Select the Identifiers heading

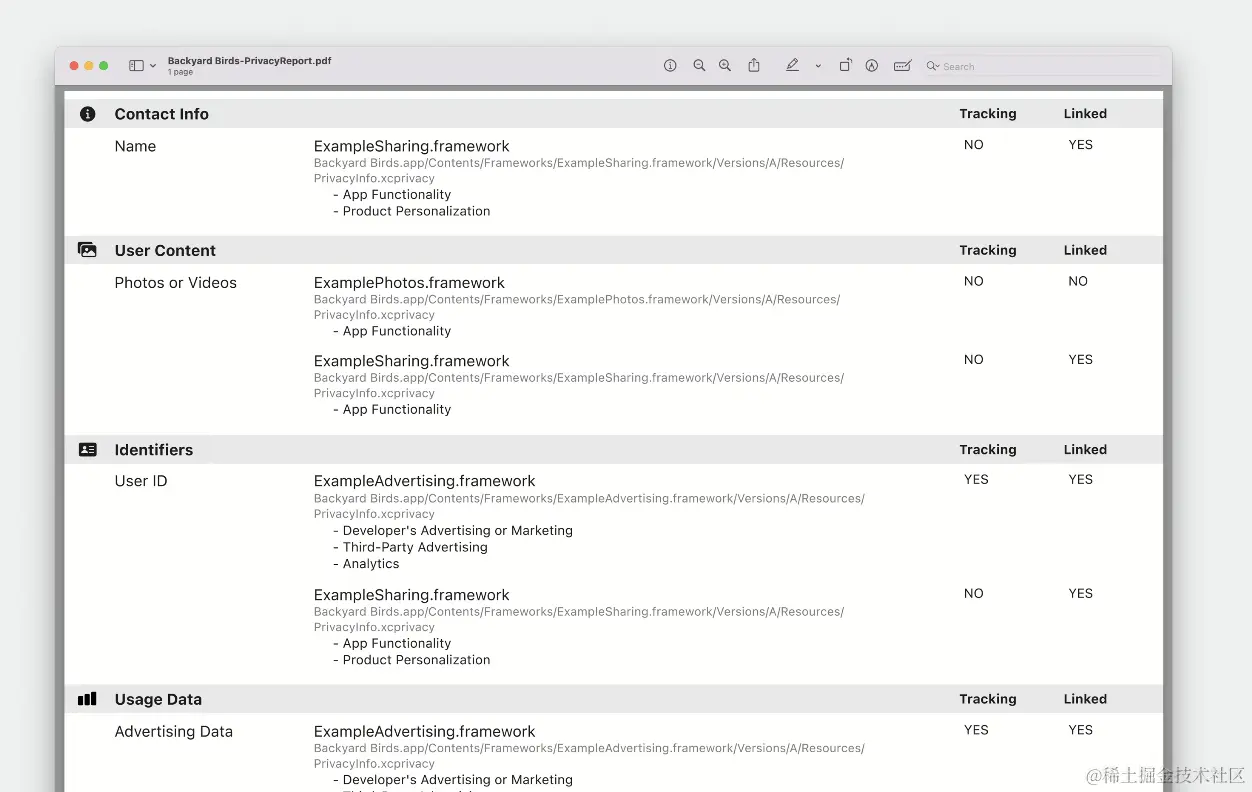tap(154, 450)
